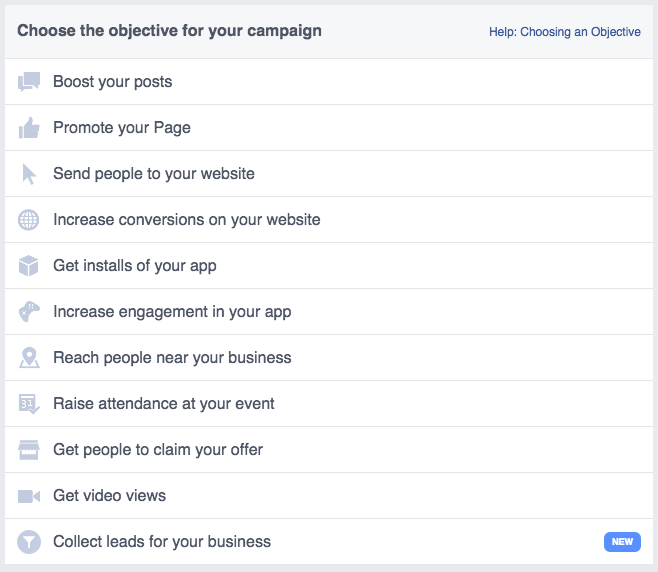Select the Boost your posts objective

point(112,82)
